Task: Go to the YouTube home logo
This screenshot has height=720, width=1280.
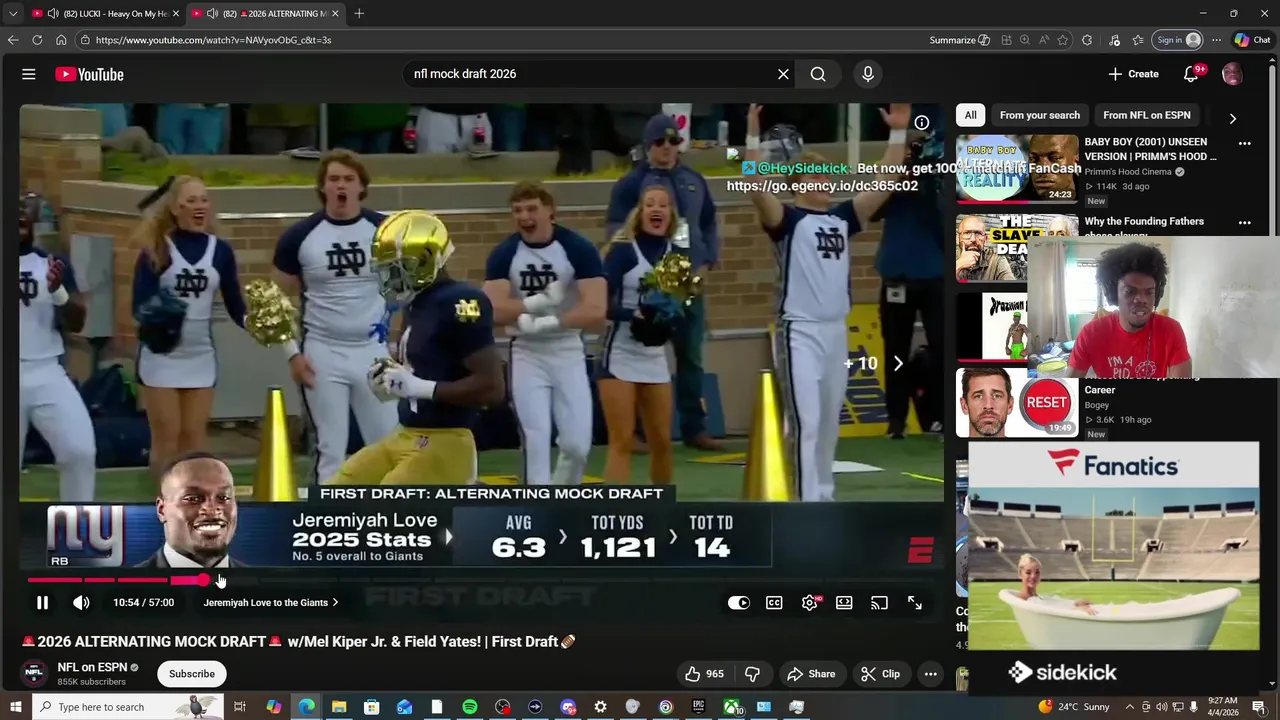Action: coord(89,74)
